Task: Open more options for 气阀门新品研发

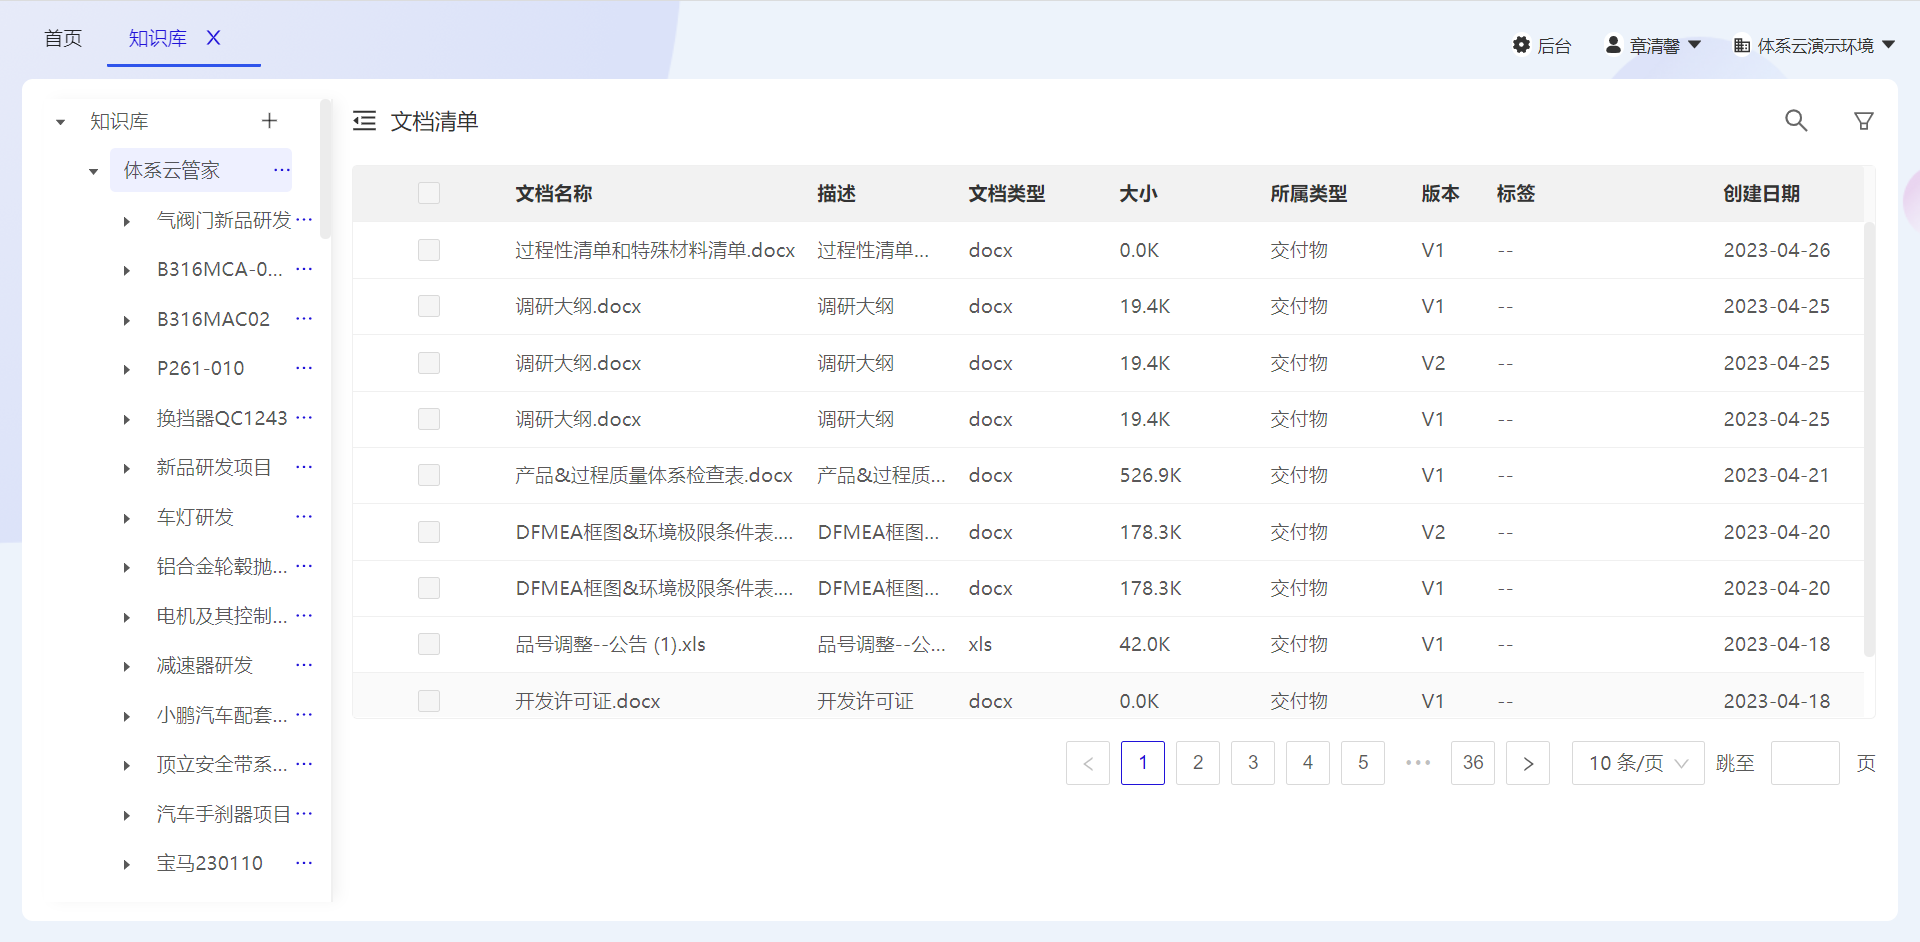Action: click(305, 219)
